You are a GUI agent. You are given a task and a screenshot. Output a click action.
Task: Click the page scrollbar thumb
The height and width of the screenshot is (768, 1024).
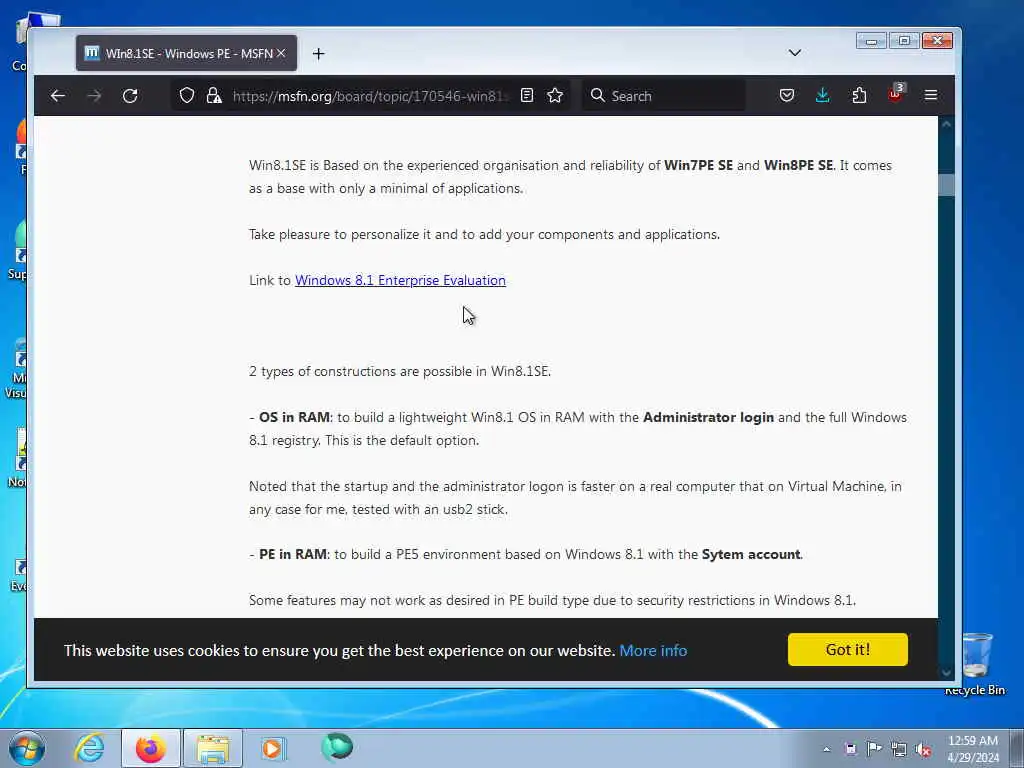click(946, 185)
